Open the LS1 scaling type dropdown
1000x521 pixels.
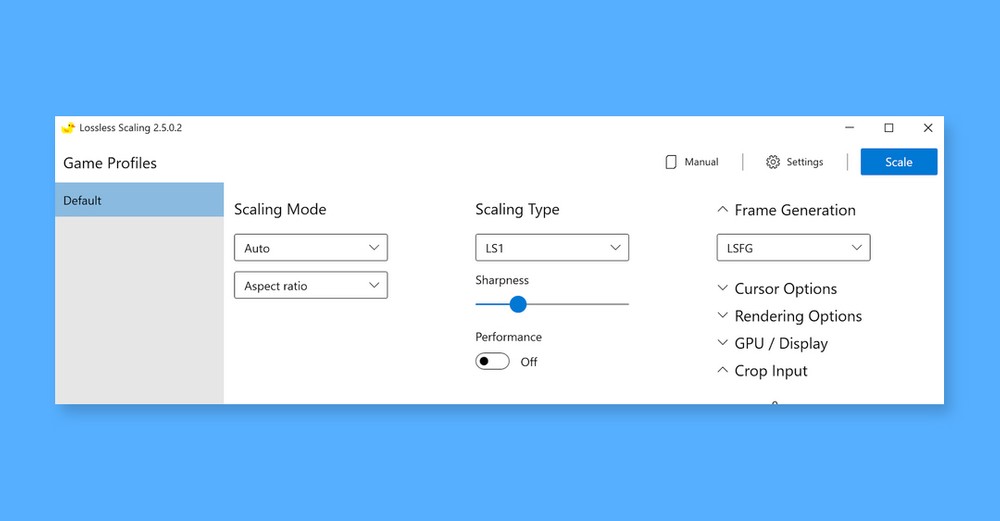coord(551,247)
